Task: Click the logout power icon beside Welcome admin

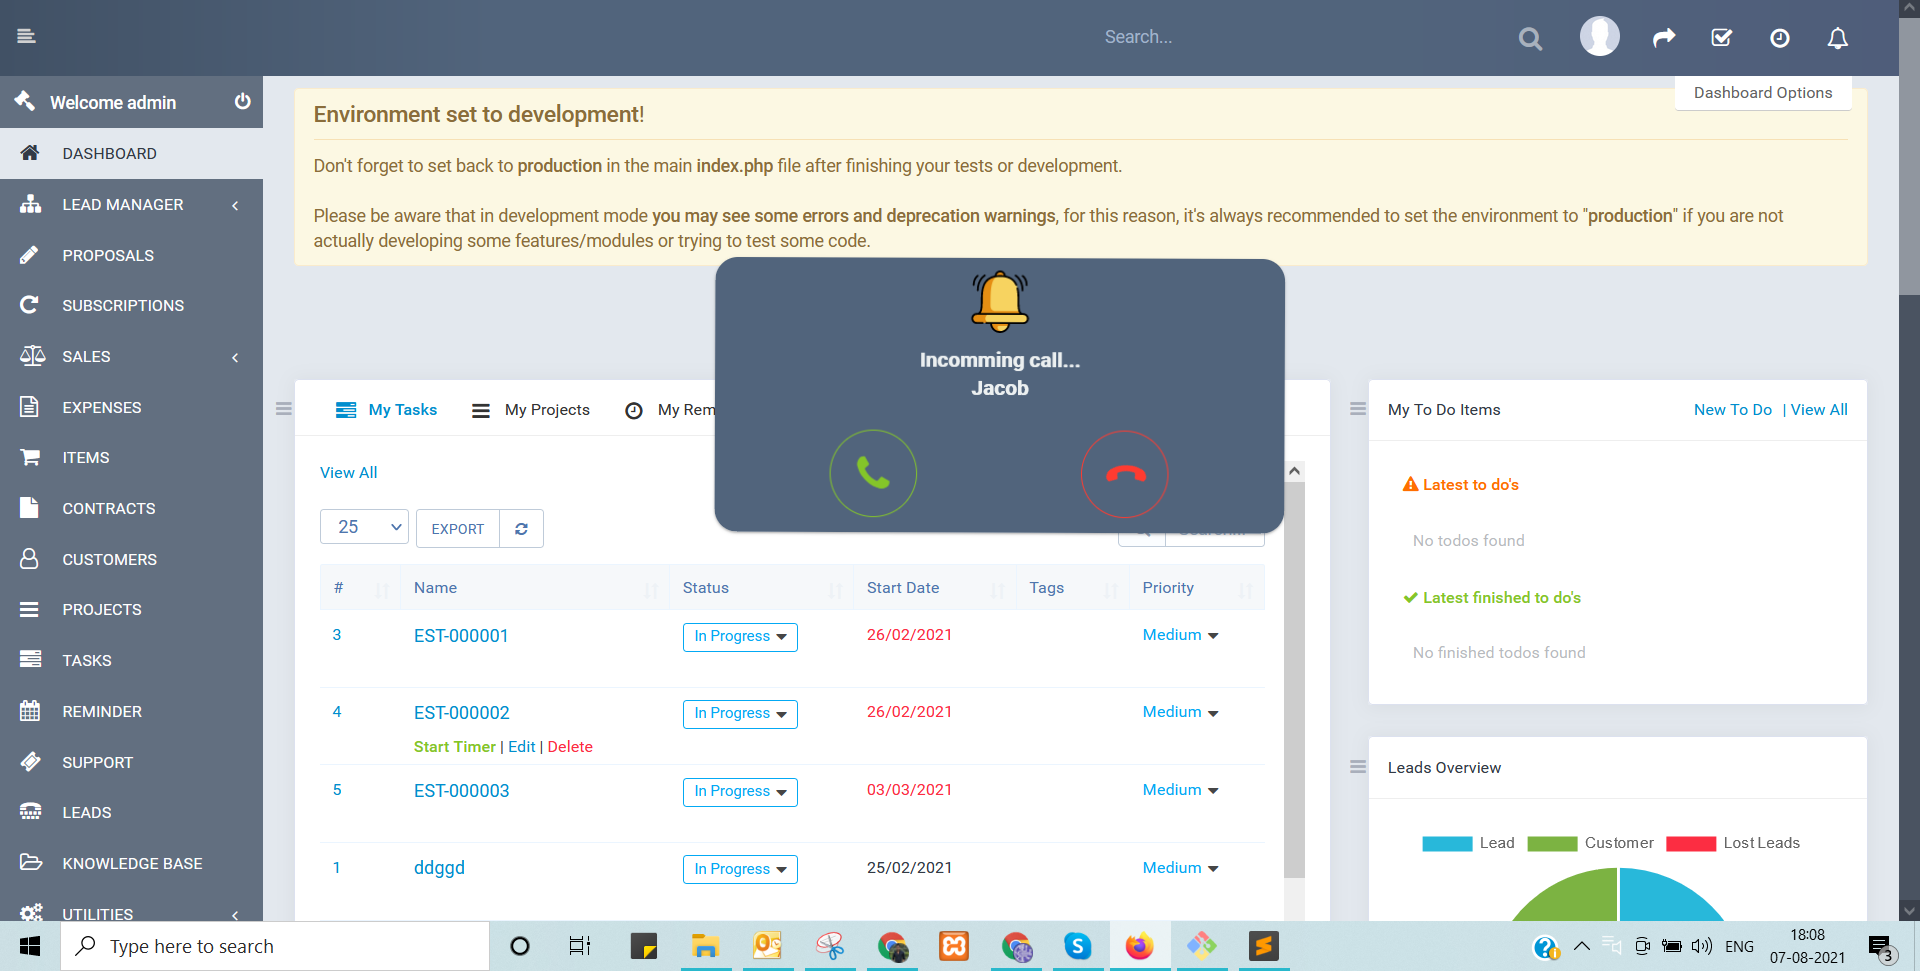Action: coord(241,101)
